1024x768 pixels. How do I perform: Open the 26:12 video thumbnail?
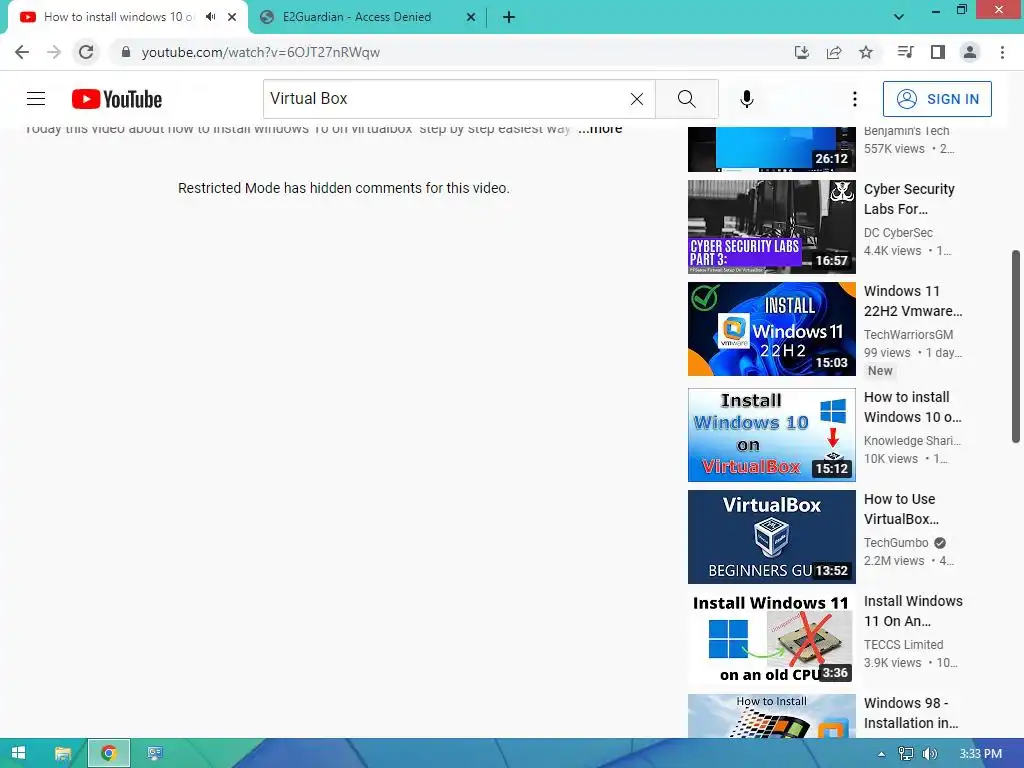point(771,149)
